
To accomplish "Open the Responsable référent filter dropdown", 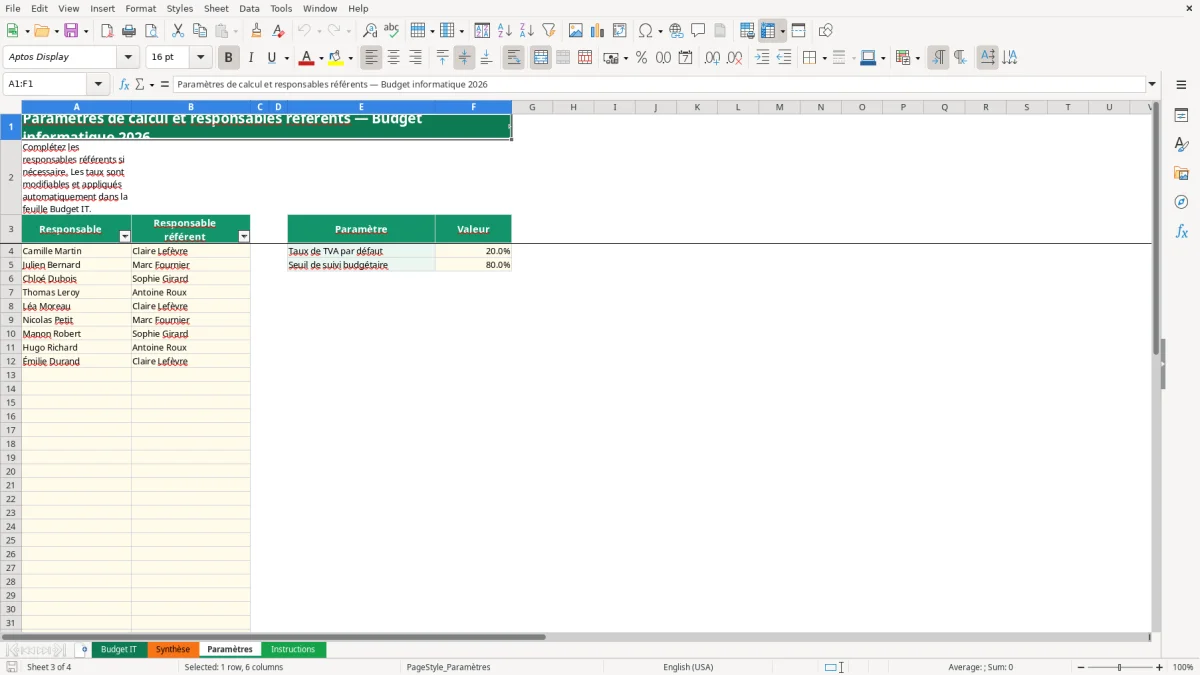I will pos(244,237).
